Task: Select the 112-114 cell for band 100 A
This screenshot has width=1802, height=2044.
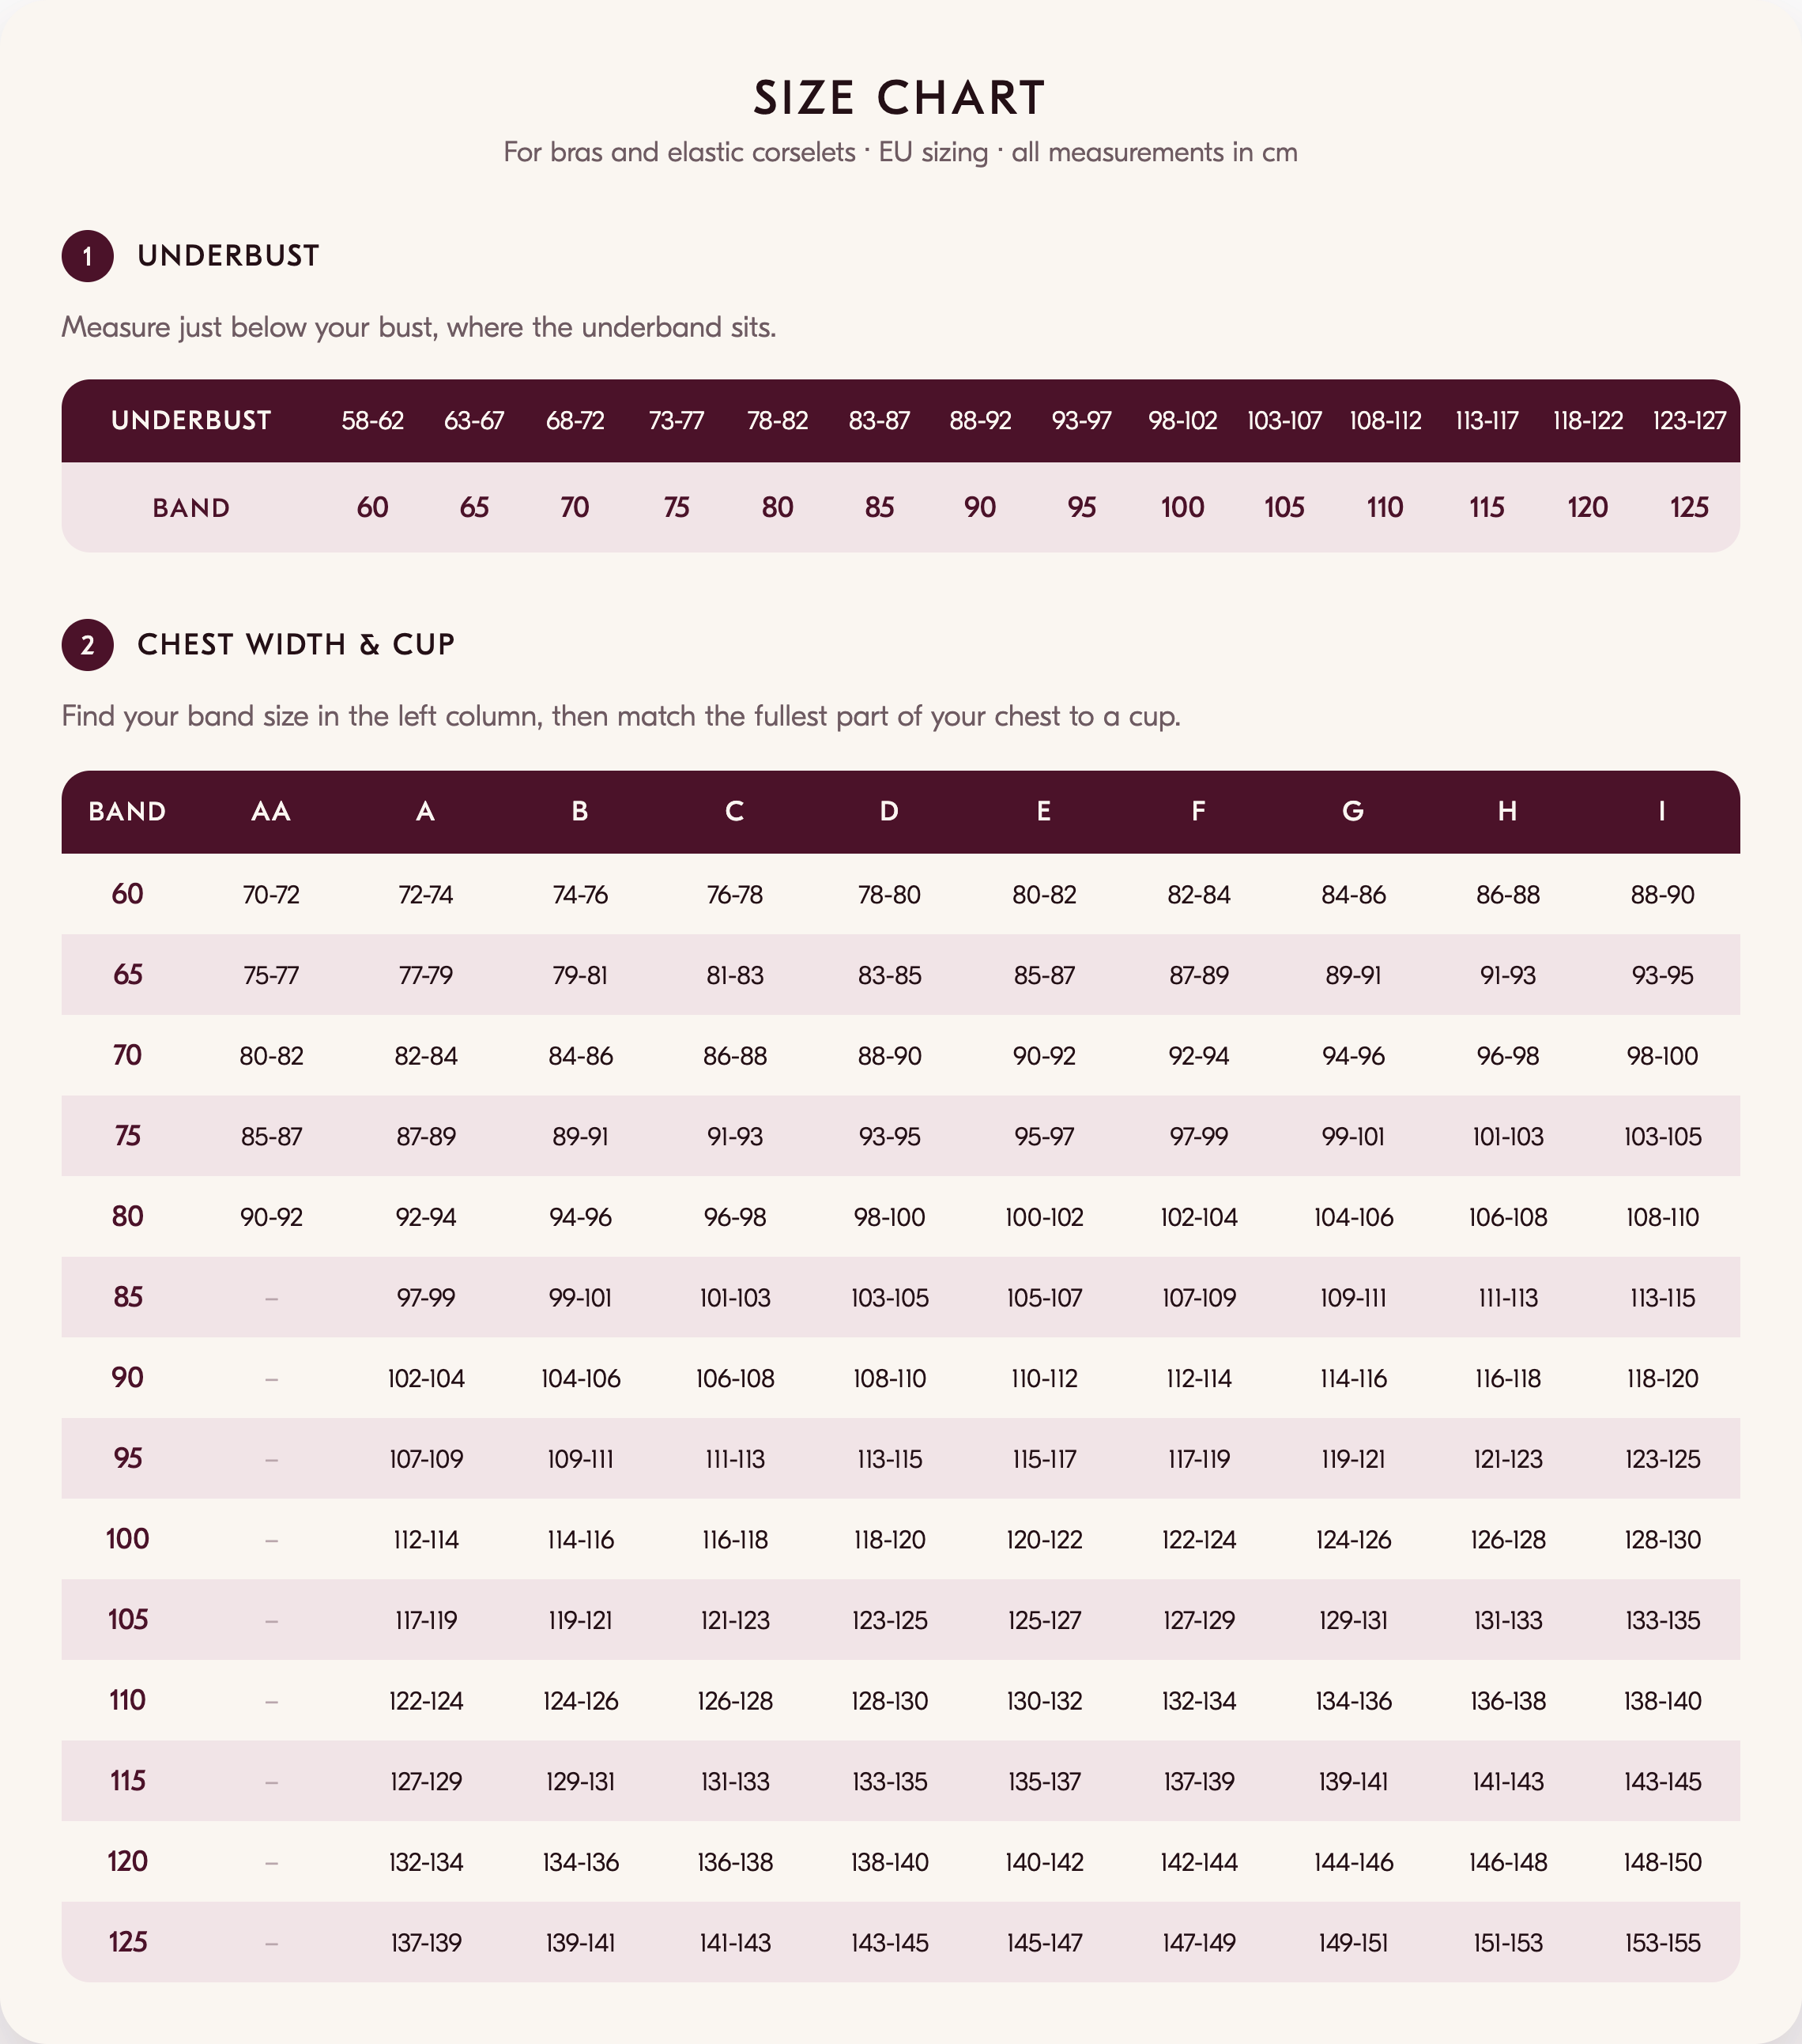Action: coord(426,1540)
